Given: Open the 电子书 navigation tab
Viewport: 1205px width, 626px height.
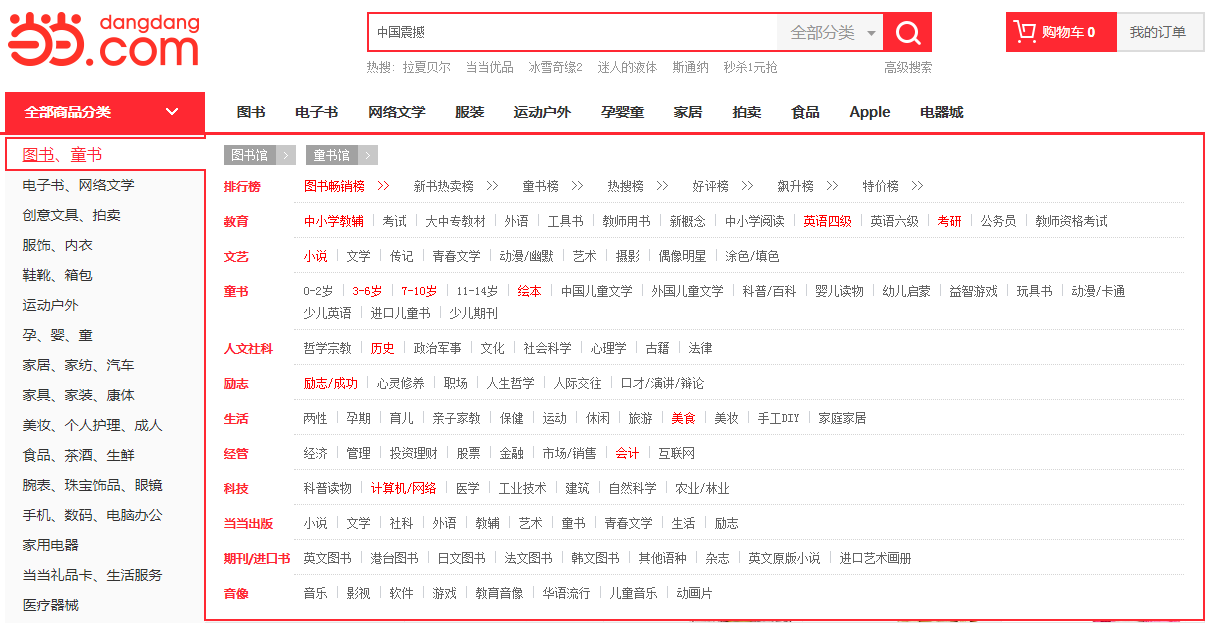Looking at the screenshot, I should [x=316, y=112].
